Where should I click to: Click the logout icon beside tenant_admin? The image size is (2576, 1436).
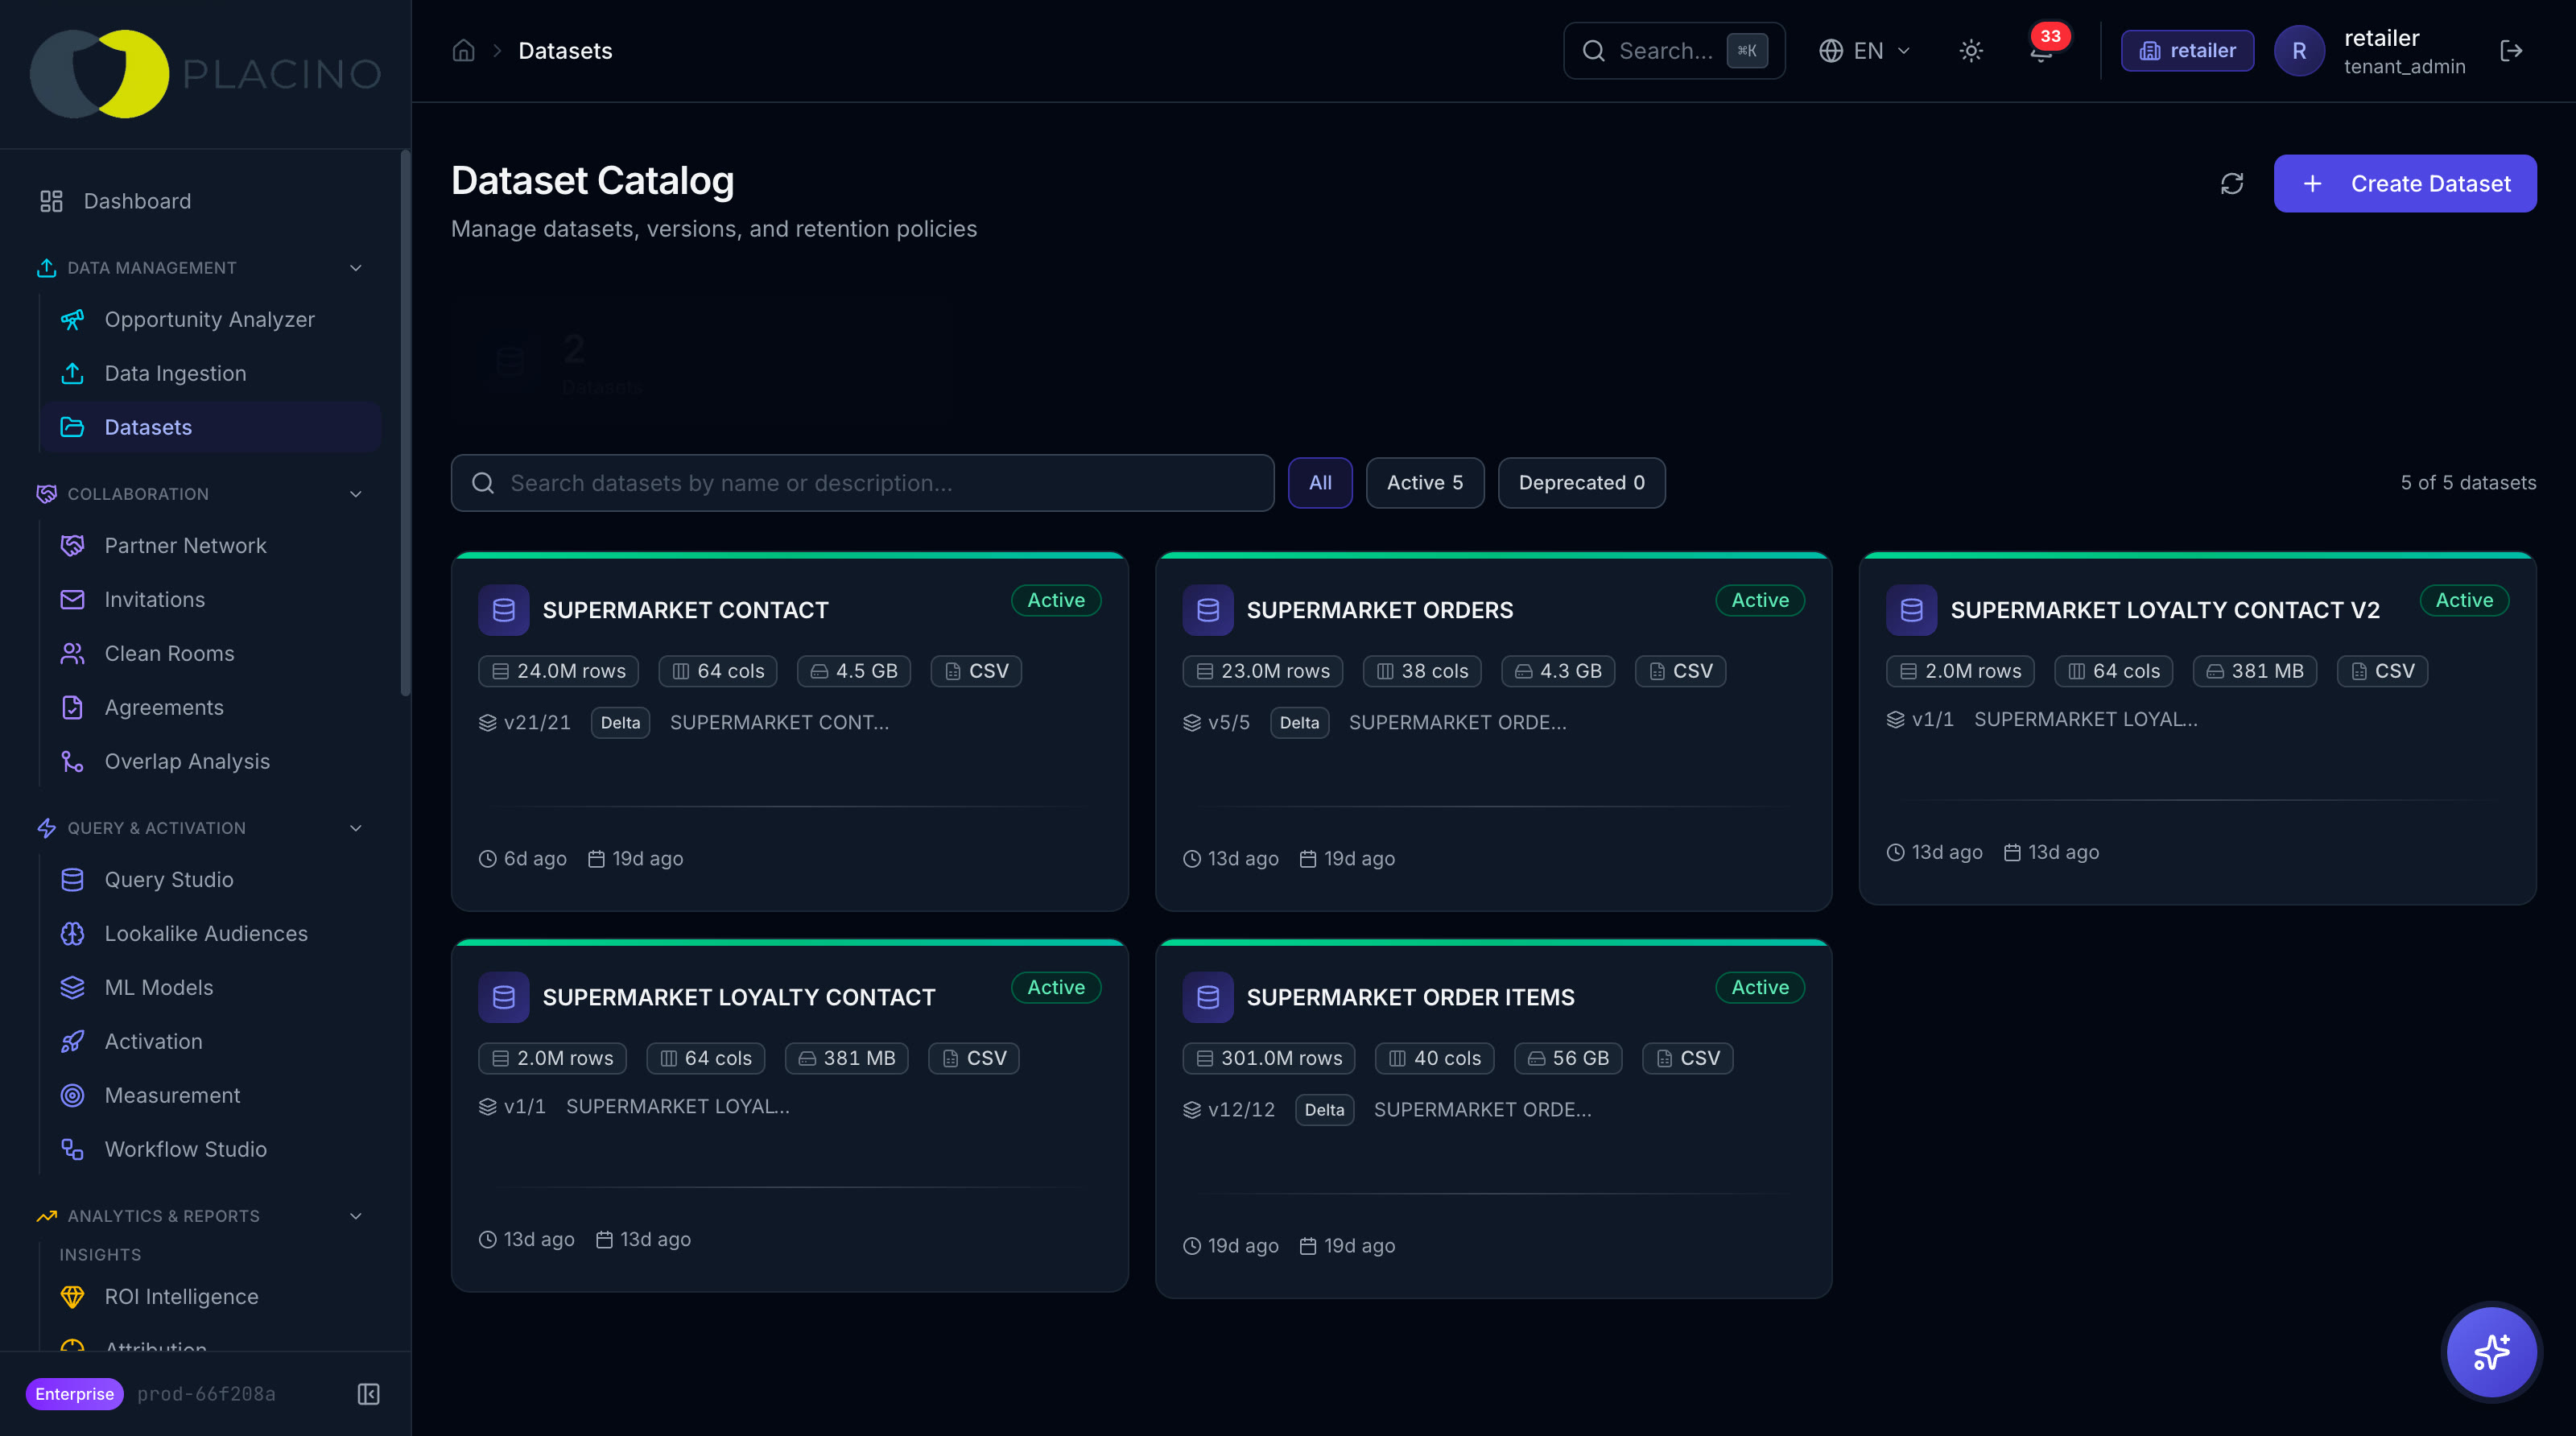2511,51
